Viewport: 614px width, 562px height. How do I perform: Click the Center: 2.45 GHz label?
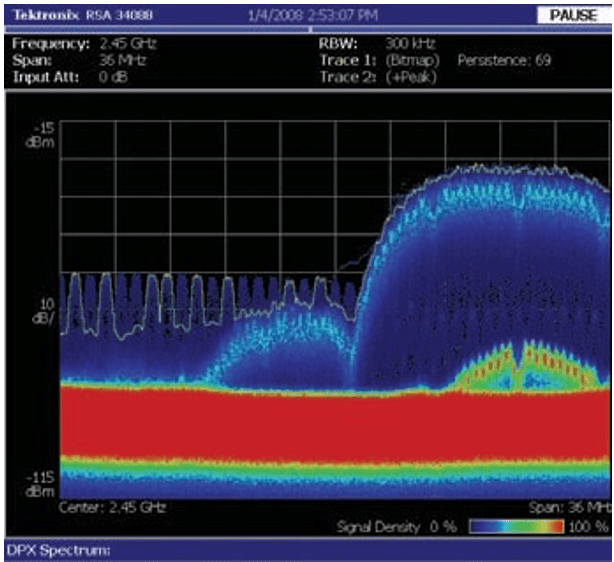112,507
